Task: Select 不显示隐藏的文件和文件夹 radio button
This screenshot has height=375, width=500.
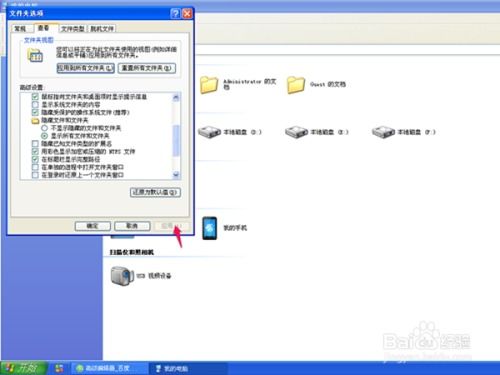Action: coord(44,128)
